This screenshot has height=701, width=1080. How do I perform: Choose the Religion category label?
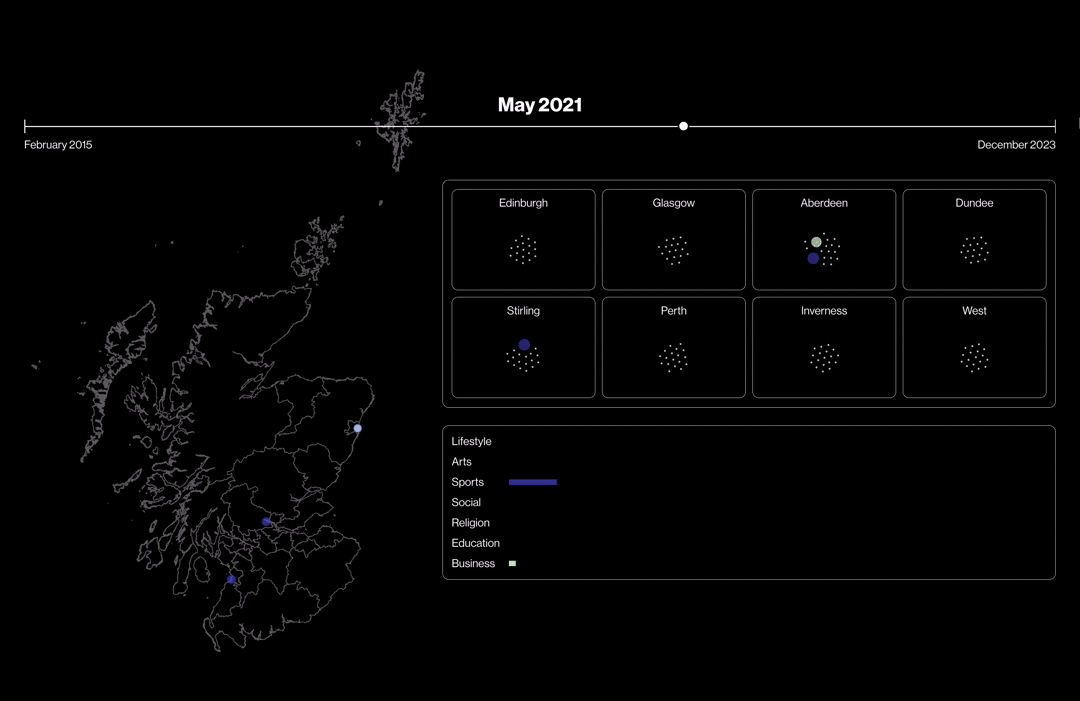[x=470, y=523]
